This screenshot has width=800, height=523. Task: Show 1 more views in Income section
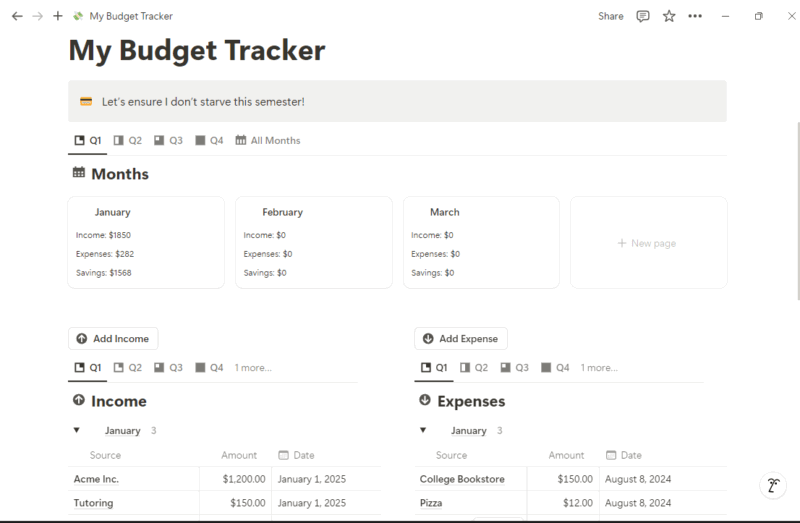pos(253,368)
